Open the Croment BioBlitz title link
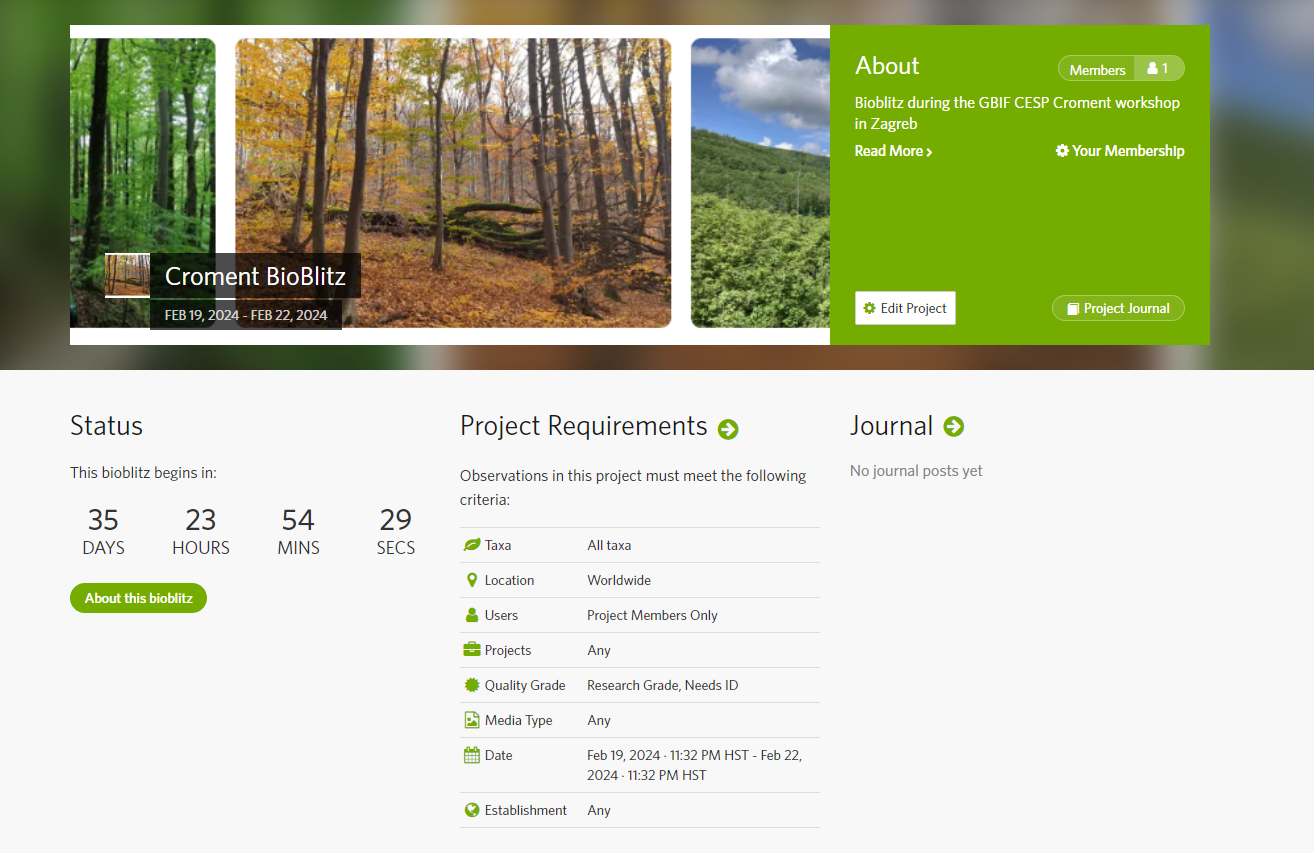 255,276
